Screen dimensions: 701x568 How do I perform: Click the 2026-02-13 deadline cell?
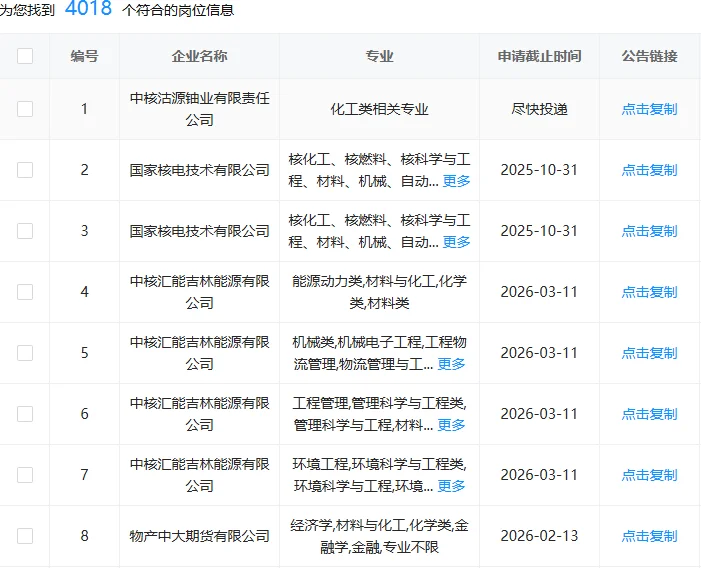[539, 536]
